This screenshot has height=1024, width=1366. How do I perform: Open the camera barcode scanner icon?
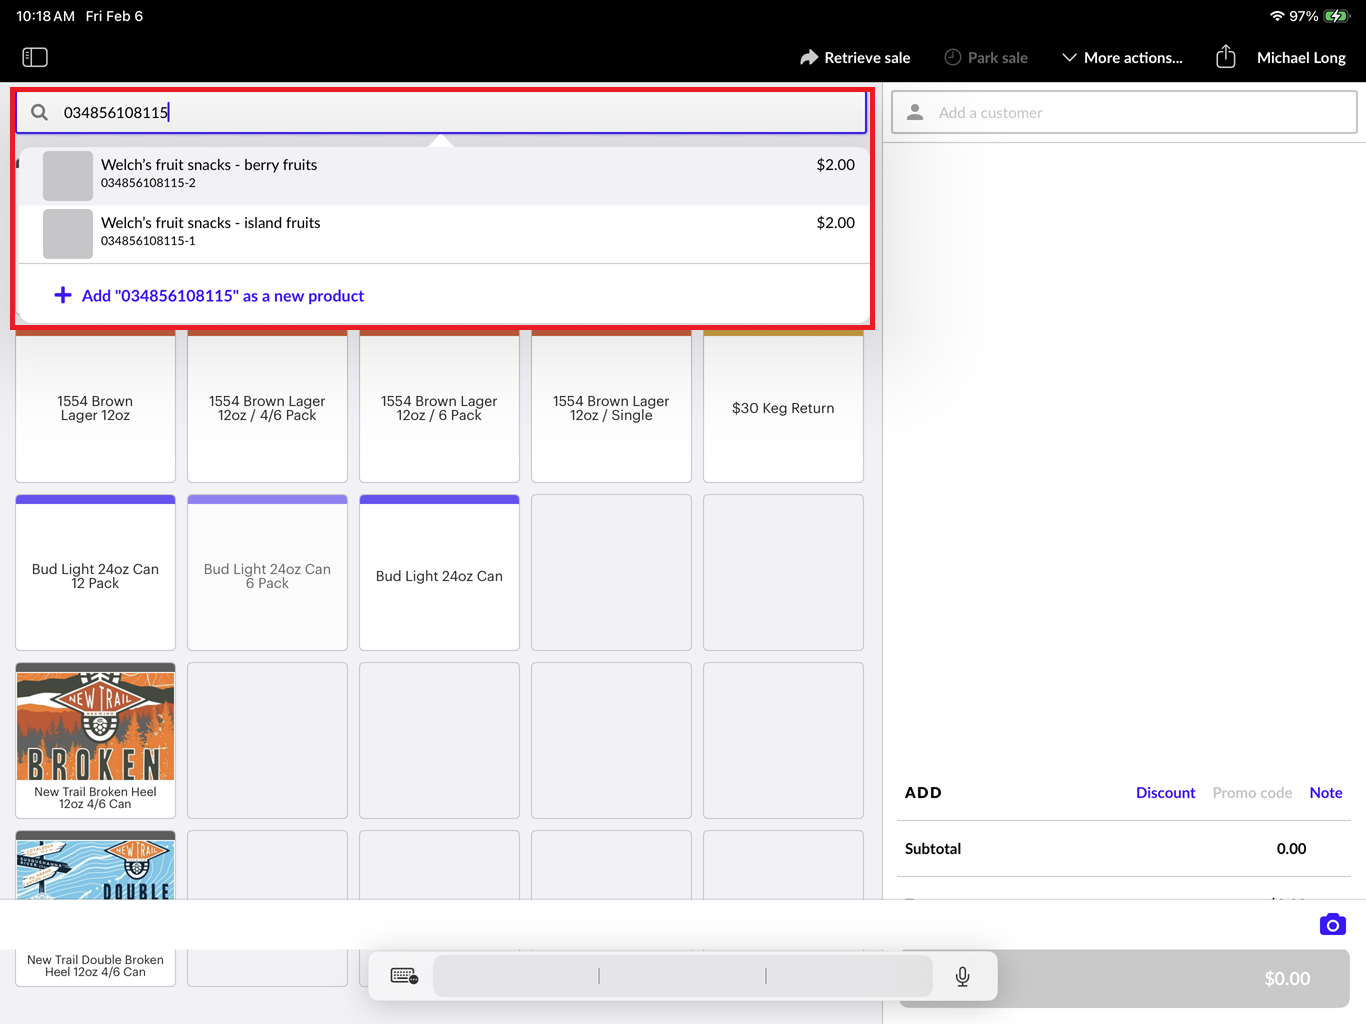[x=1332, y=924]
